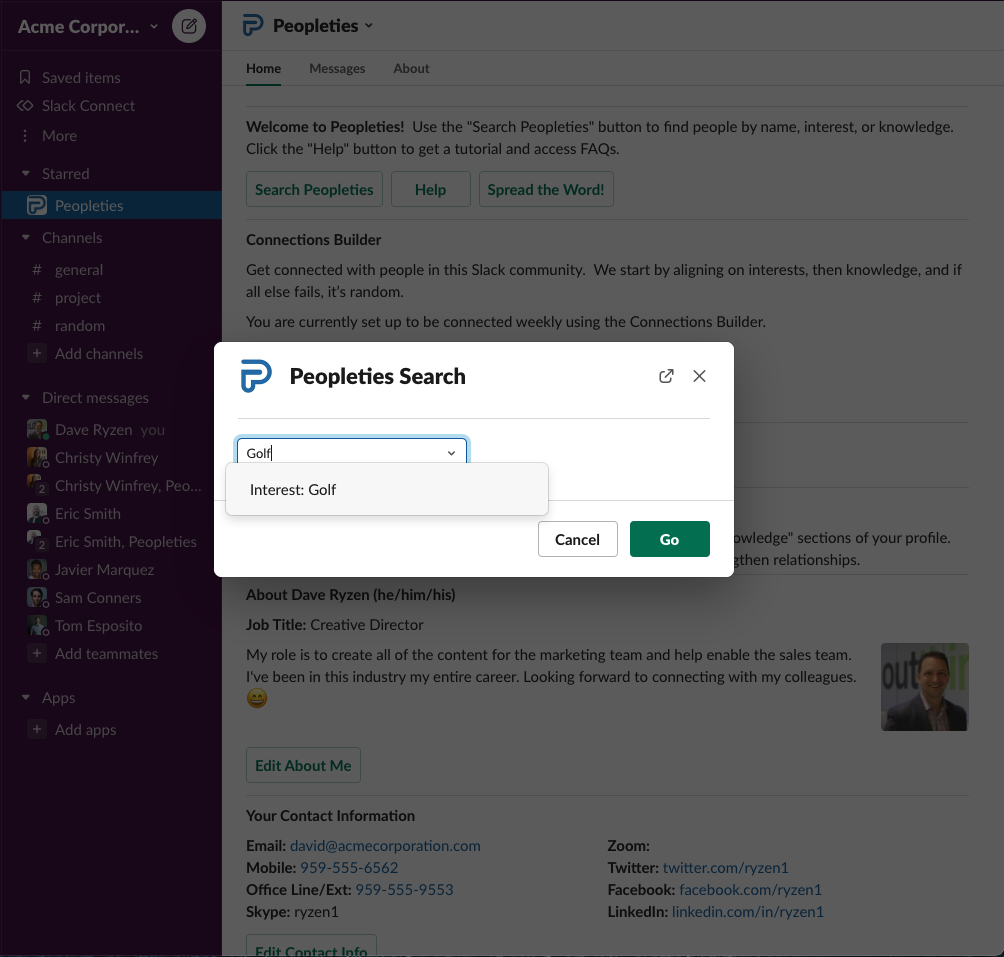Collapse the Direct messages section

point(26,398)
